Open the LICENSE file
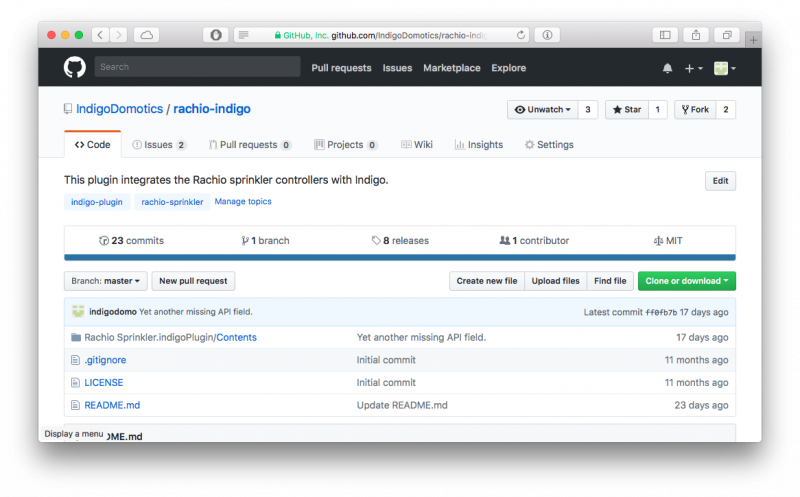 [104, 382]
